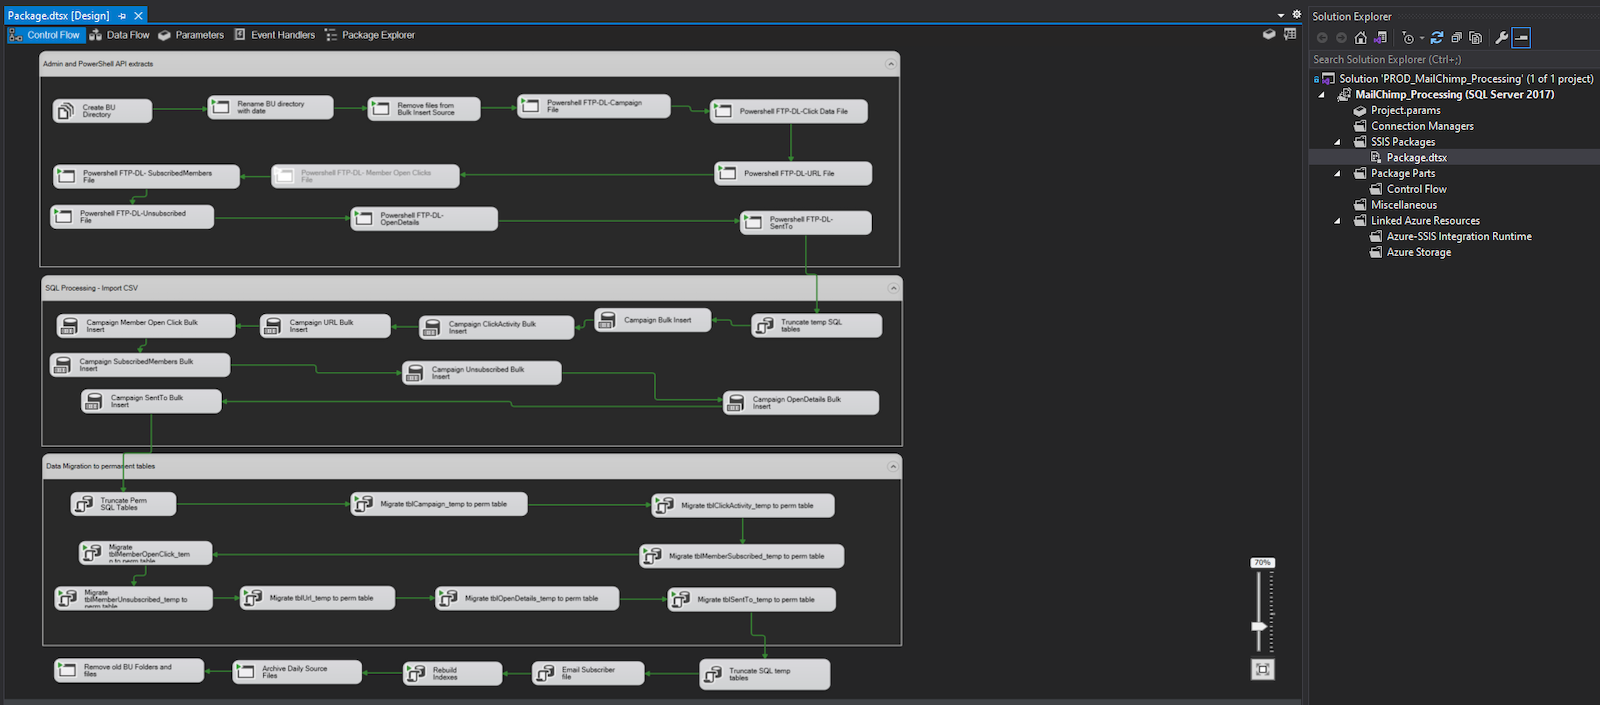Select Project.params in Solution Explorer
This screenshot has width=1600, height=705.
1405,111
